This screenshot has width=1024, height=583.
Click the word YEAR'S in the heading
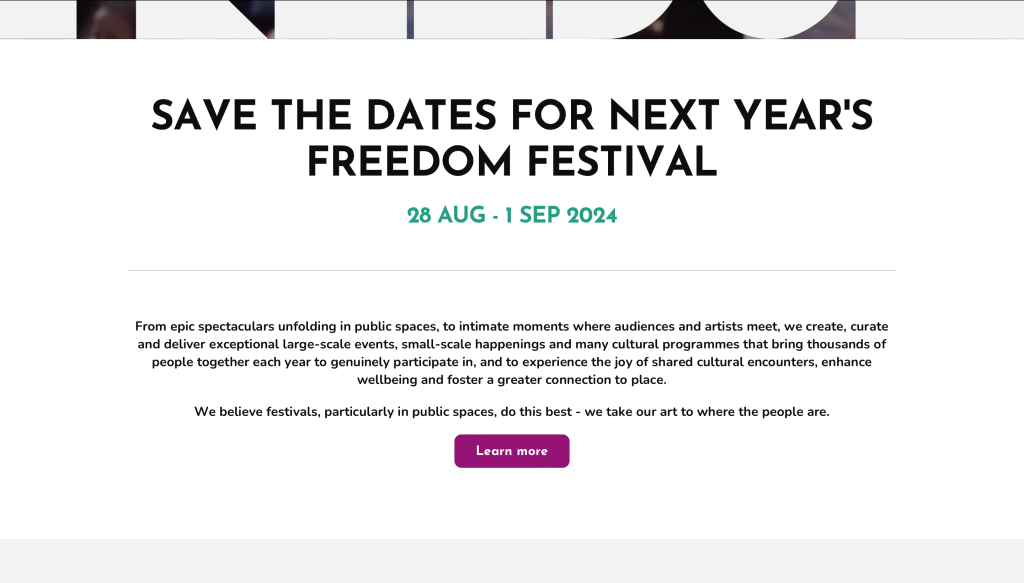pos(795,118)
